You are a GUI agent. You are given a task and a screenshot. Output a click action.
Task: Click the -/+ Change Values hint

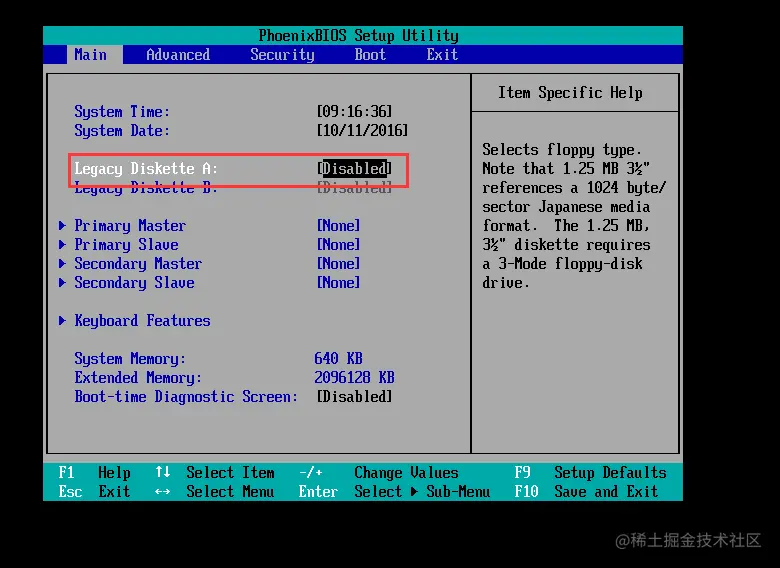pyautogui.click(x=379, y=473)
